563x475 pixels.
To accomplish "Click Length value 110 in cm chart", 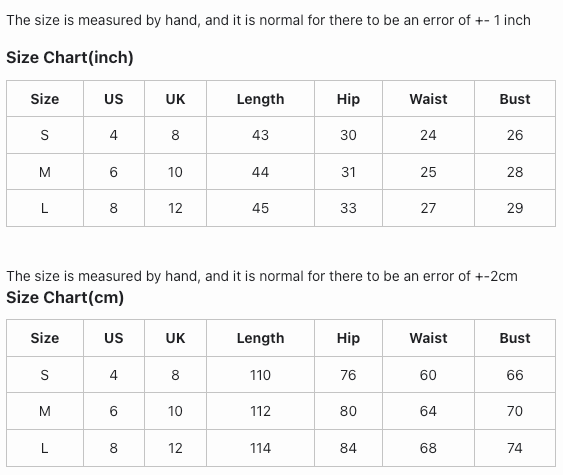I will coord(260,375).
